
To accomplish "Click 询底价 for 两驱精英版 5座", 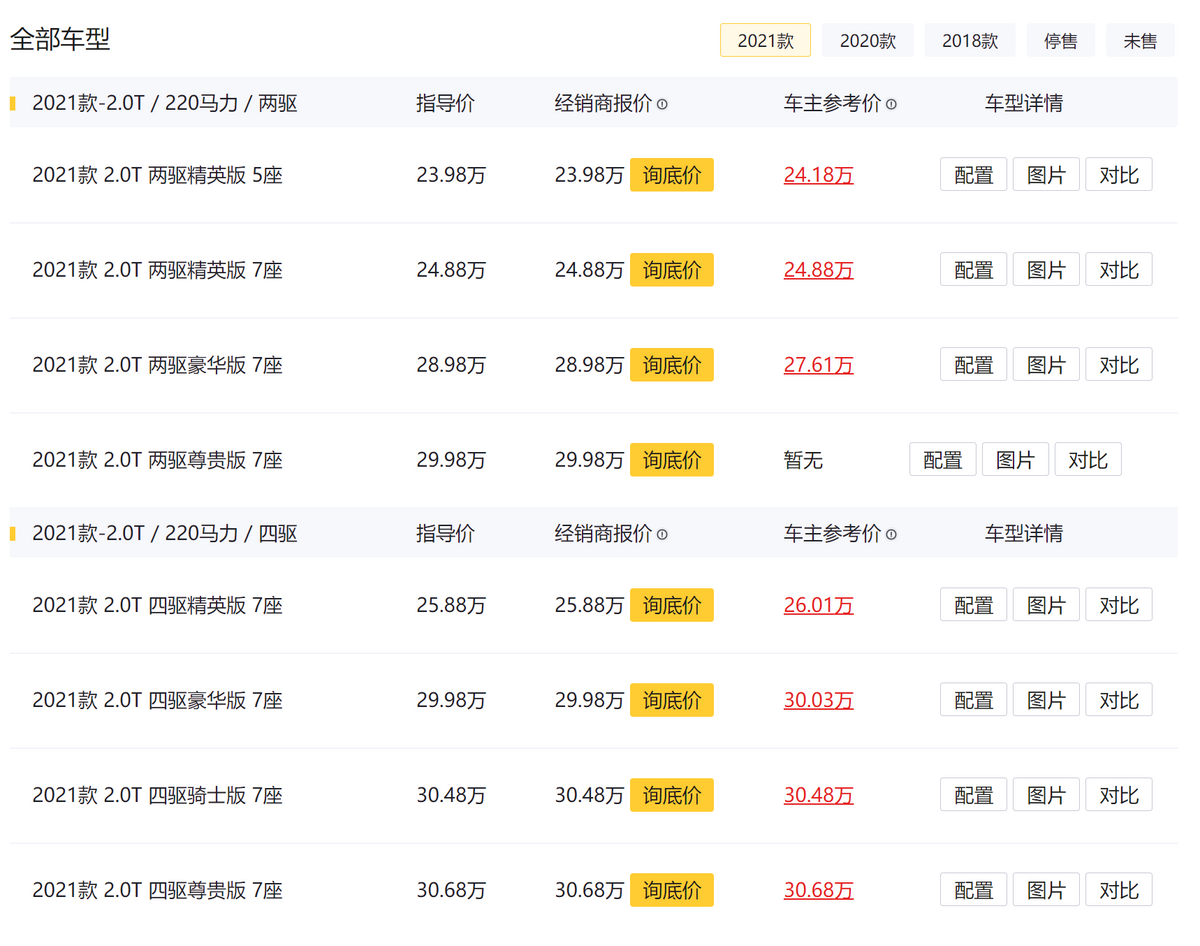I will [671, 175].
